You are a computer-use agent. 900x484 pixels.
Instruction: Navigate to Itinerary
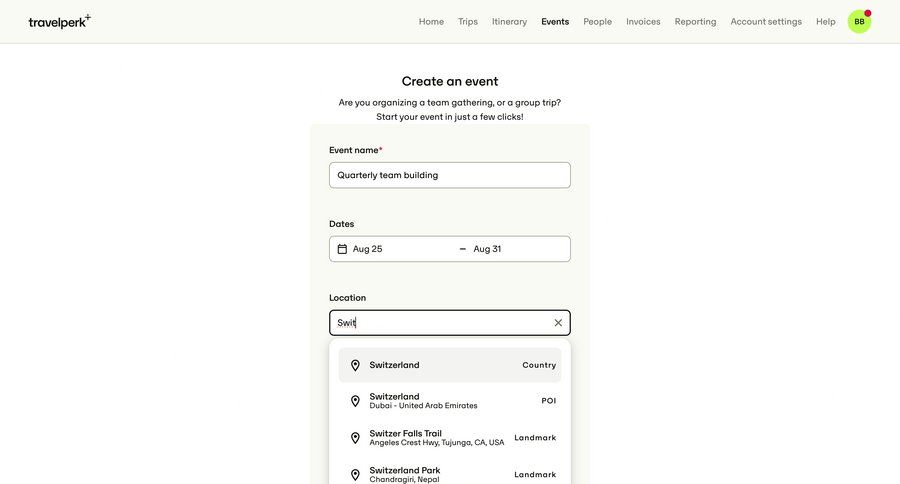(x=509, y=21)
